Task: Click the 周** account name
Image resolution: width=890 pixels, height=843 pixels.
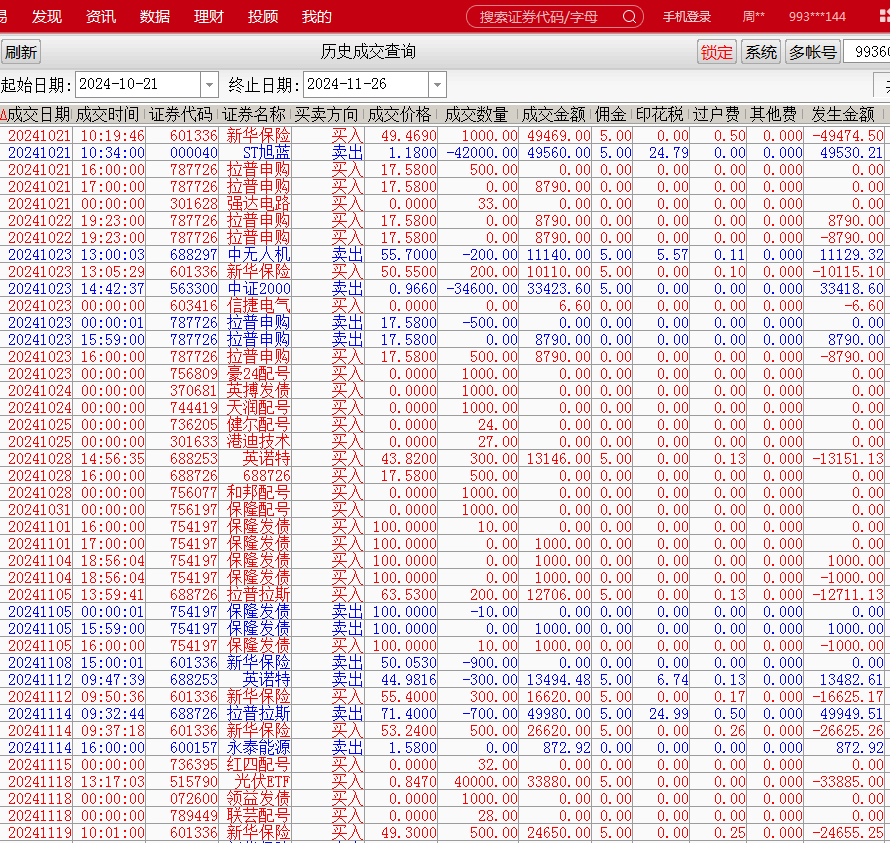Action: click(x=753, y=17)
